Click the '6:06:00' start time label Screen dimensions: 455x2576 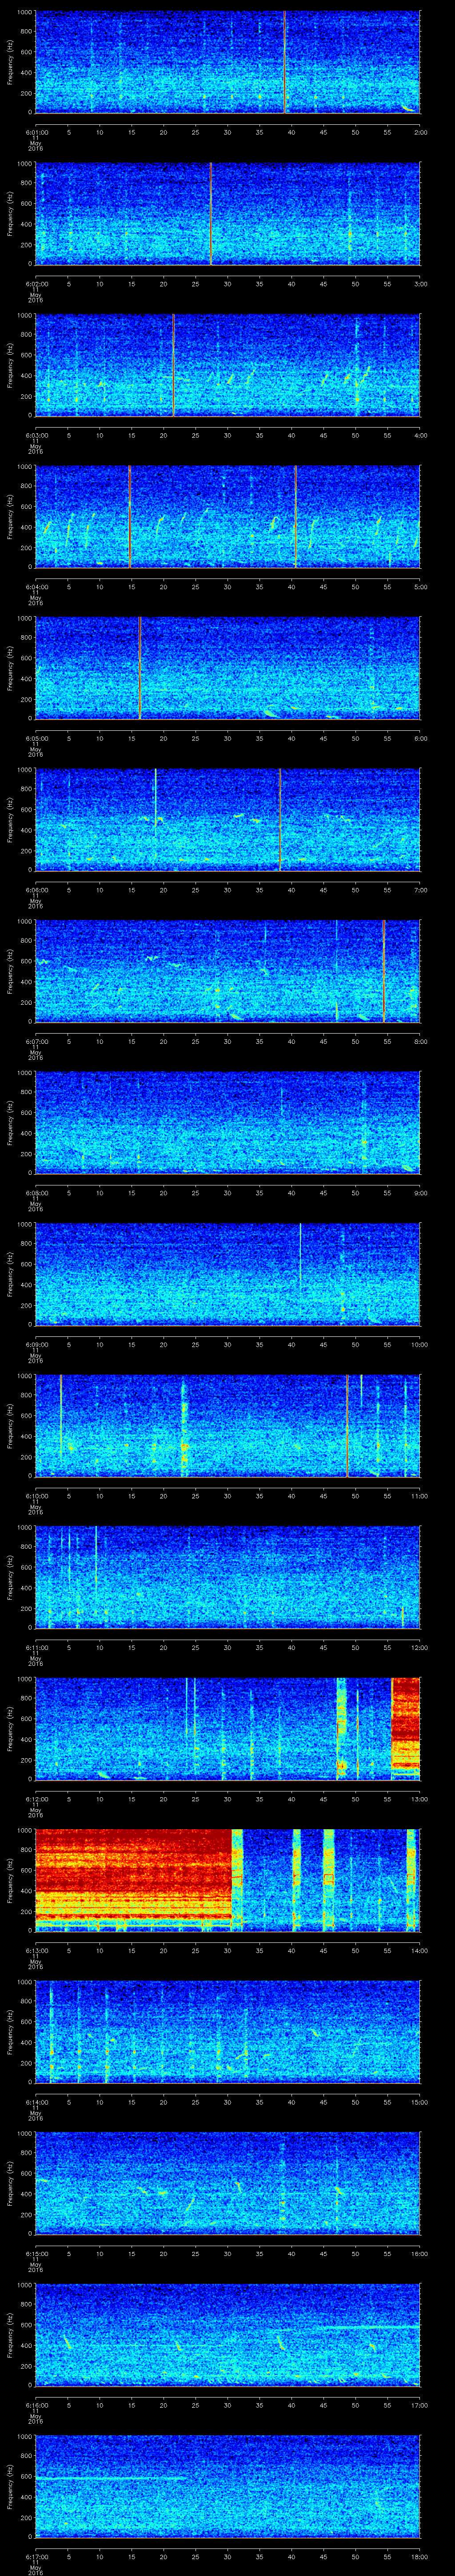[37, 890]
